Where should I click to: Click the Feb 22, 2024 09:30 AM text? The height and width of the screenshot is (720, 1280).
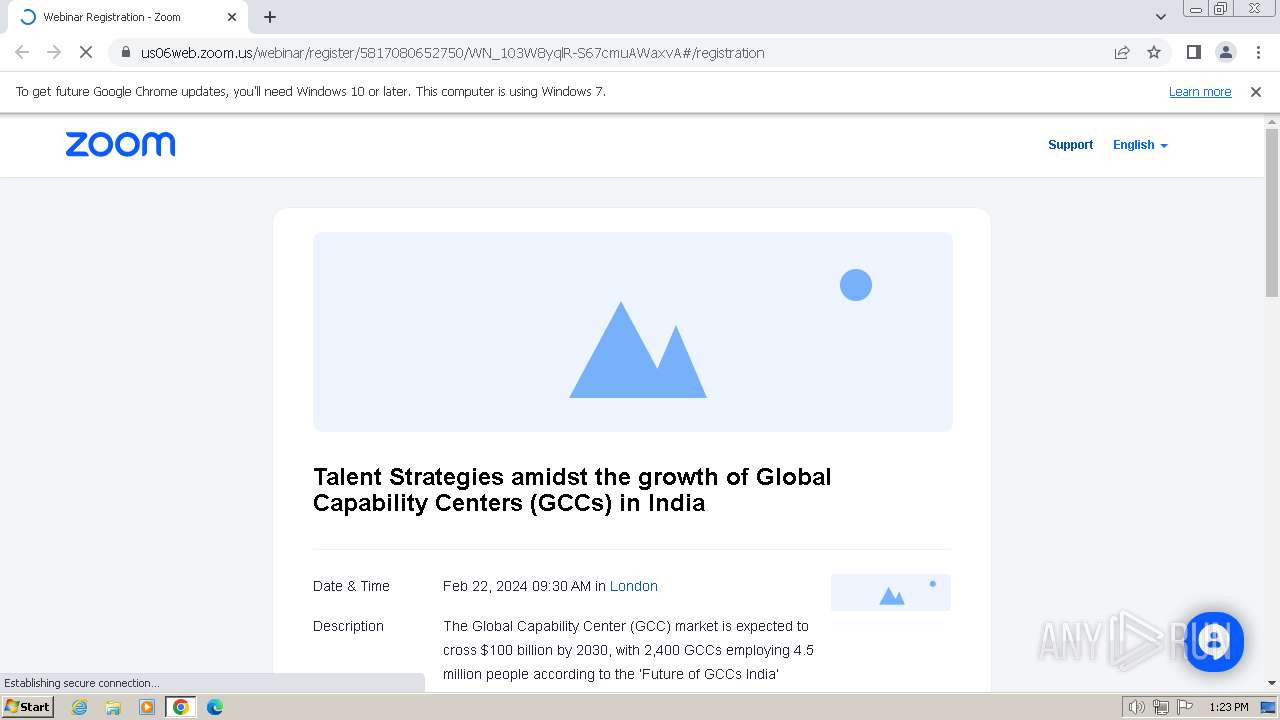(x=517, y=586)
